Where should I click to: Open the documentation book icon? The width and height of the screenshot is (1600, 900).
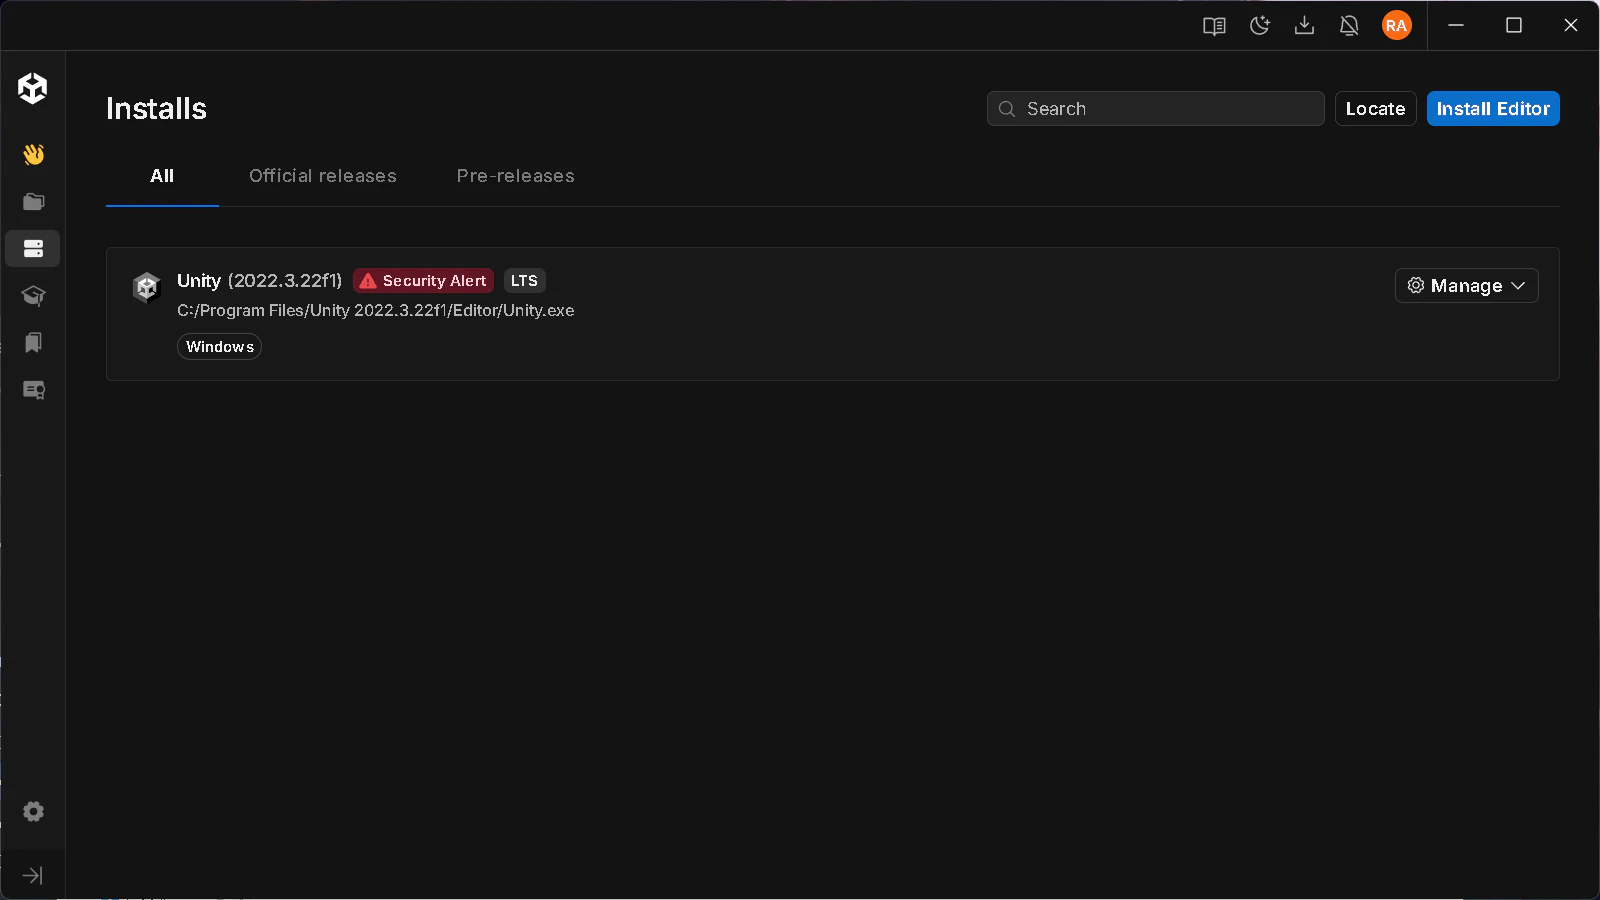[1214, 26]
